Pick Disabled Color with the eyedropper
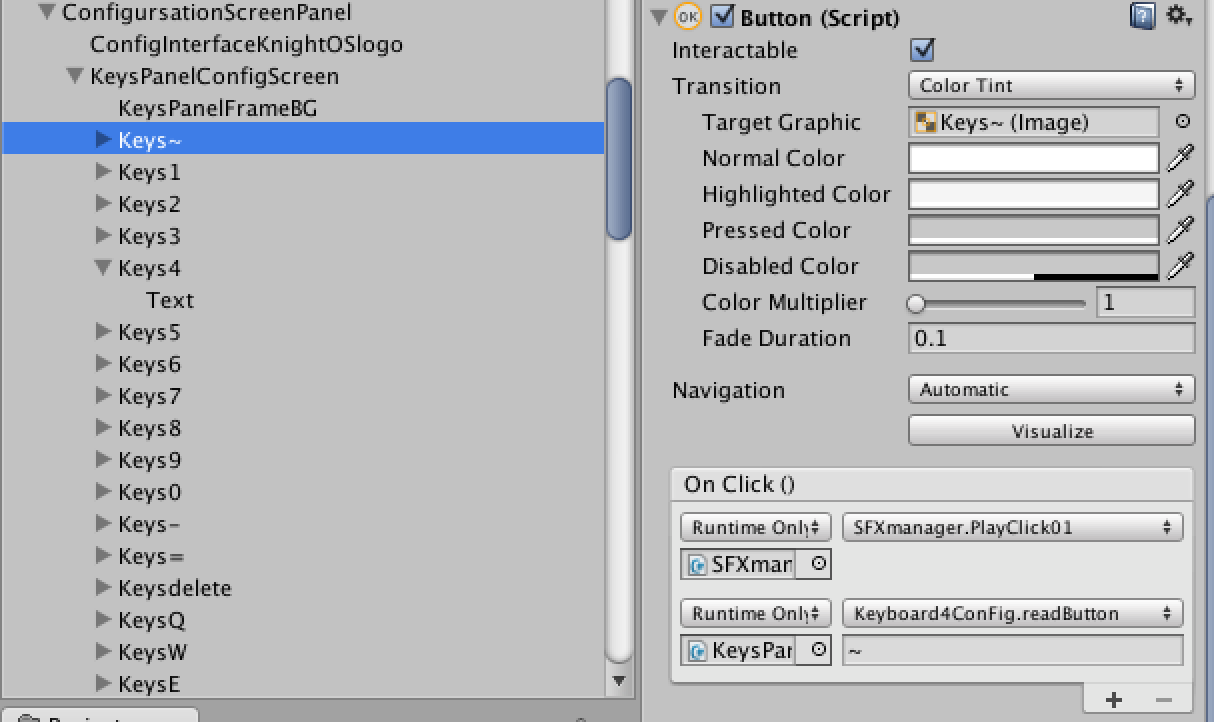Screen dimensions: 1214x722 (1180, 266)
